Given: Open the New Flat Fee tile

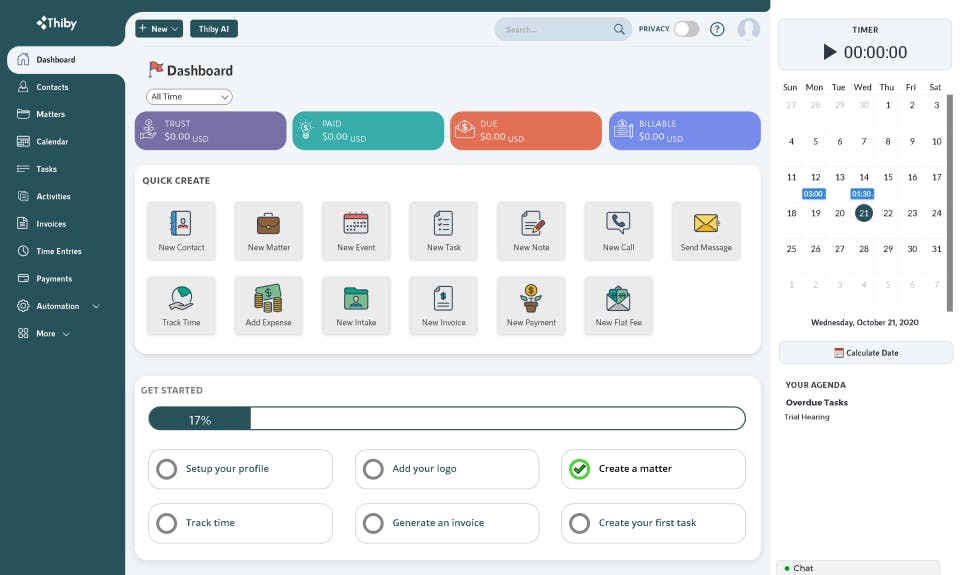Looking at the screenshot, I should pyautogui.click(x=618, y=306).
